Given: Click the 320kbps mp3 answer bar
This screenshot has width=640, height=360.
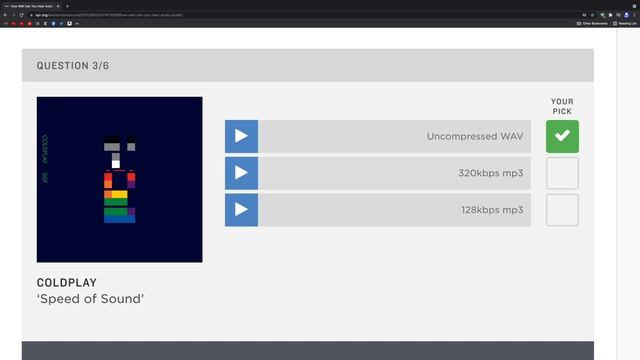Looking at the screenshot, I should (394, 173).
